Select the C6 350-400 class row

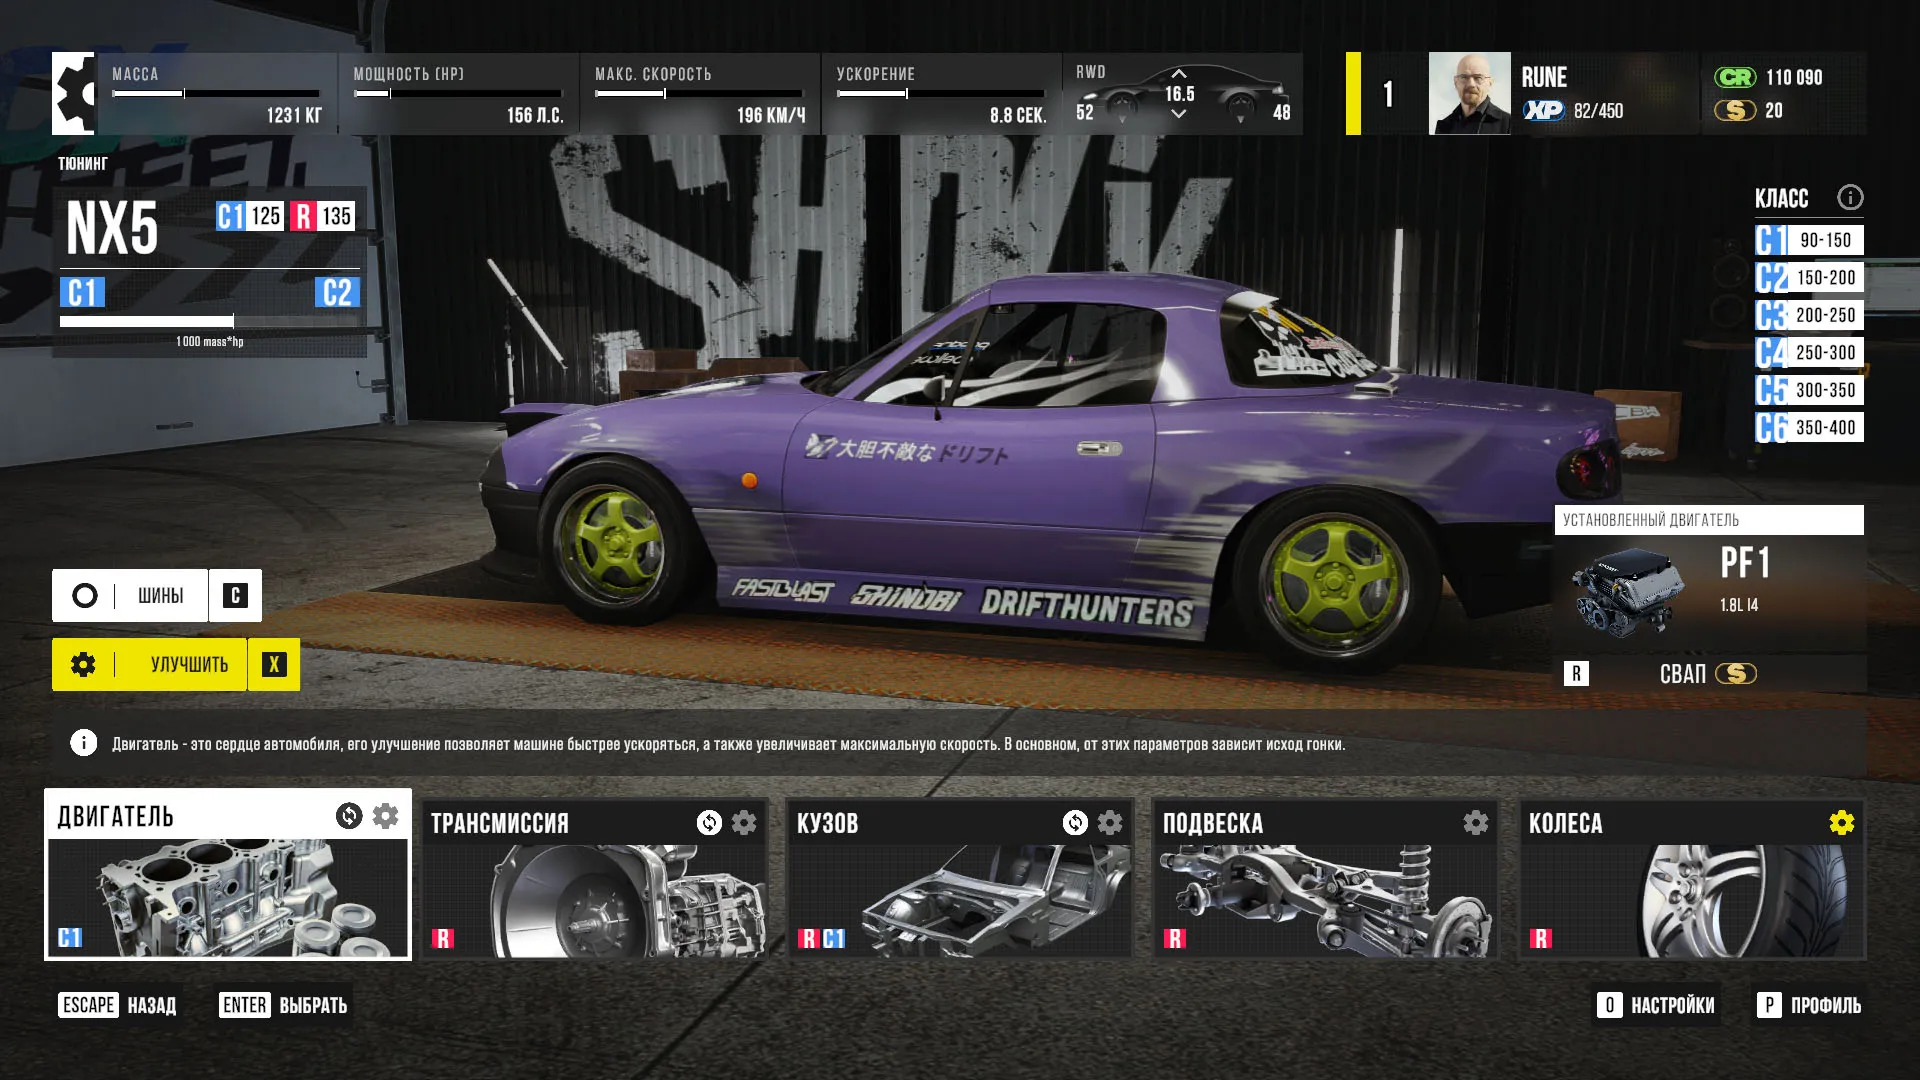[x=1809, y=427]
